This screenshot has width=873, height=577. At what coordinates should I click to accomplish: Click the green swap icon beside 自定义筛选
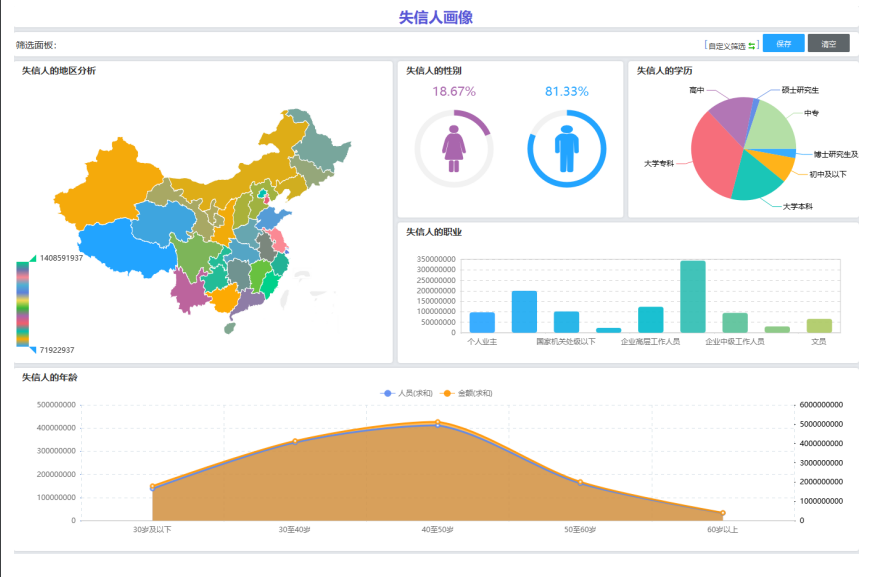click(x=752, y=45)
